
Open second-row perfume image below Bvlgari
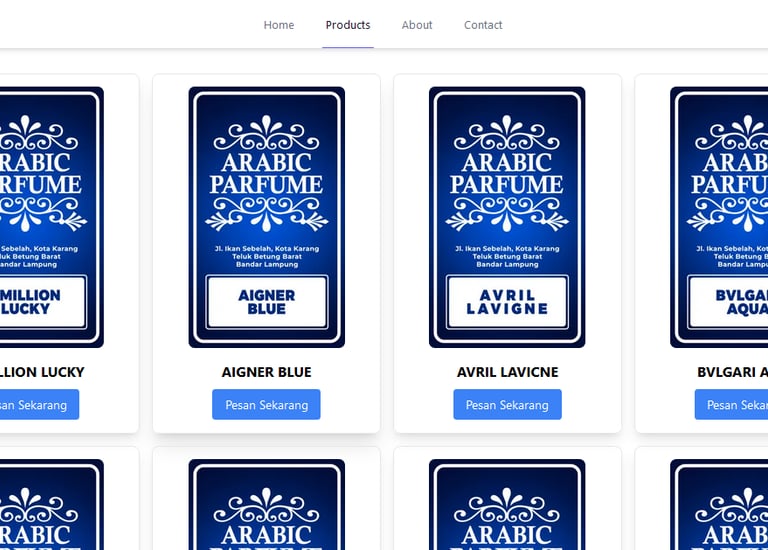(719, 504)
